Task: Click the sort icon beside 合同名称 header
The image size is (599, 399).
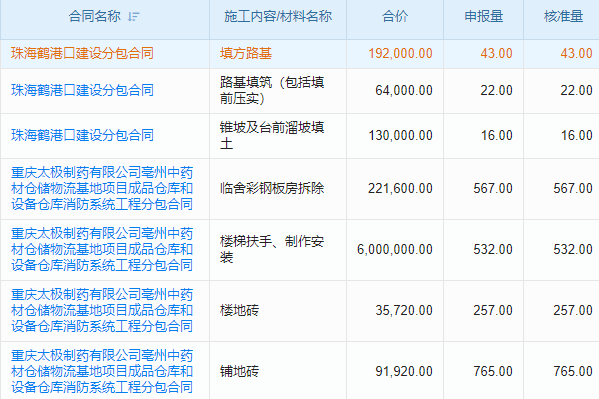Action: coord(134,16)
